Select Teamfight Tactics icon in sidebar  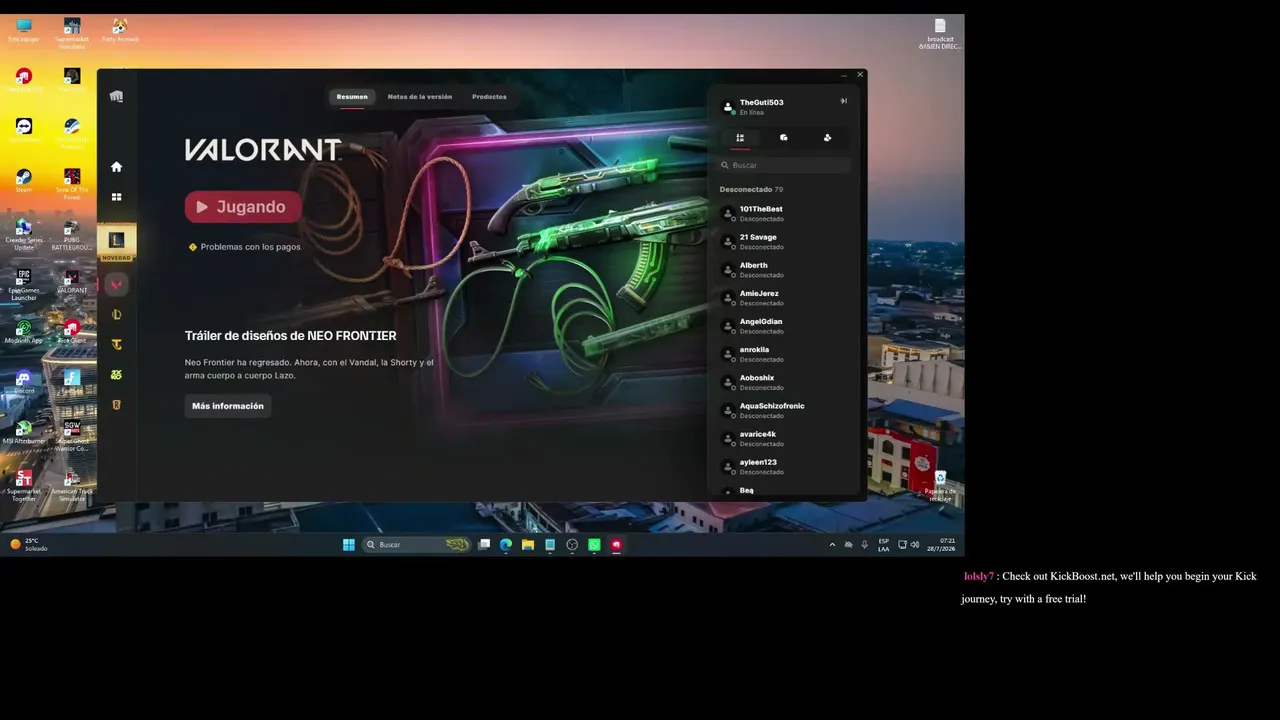click(116, 345)
